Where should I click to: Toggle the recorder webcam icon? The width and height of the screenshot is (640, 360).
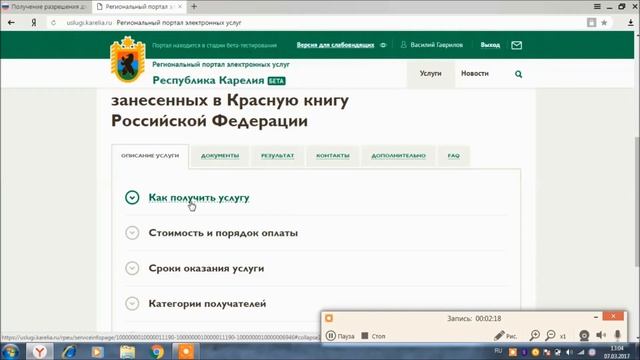tap(584, 336)
